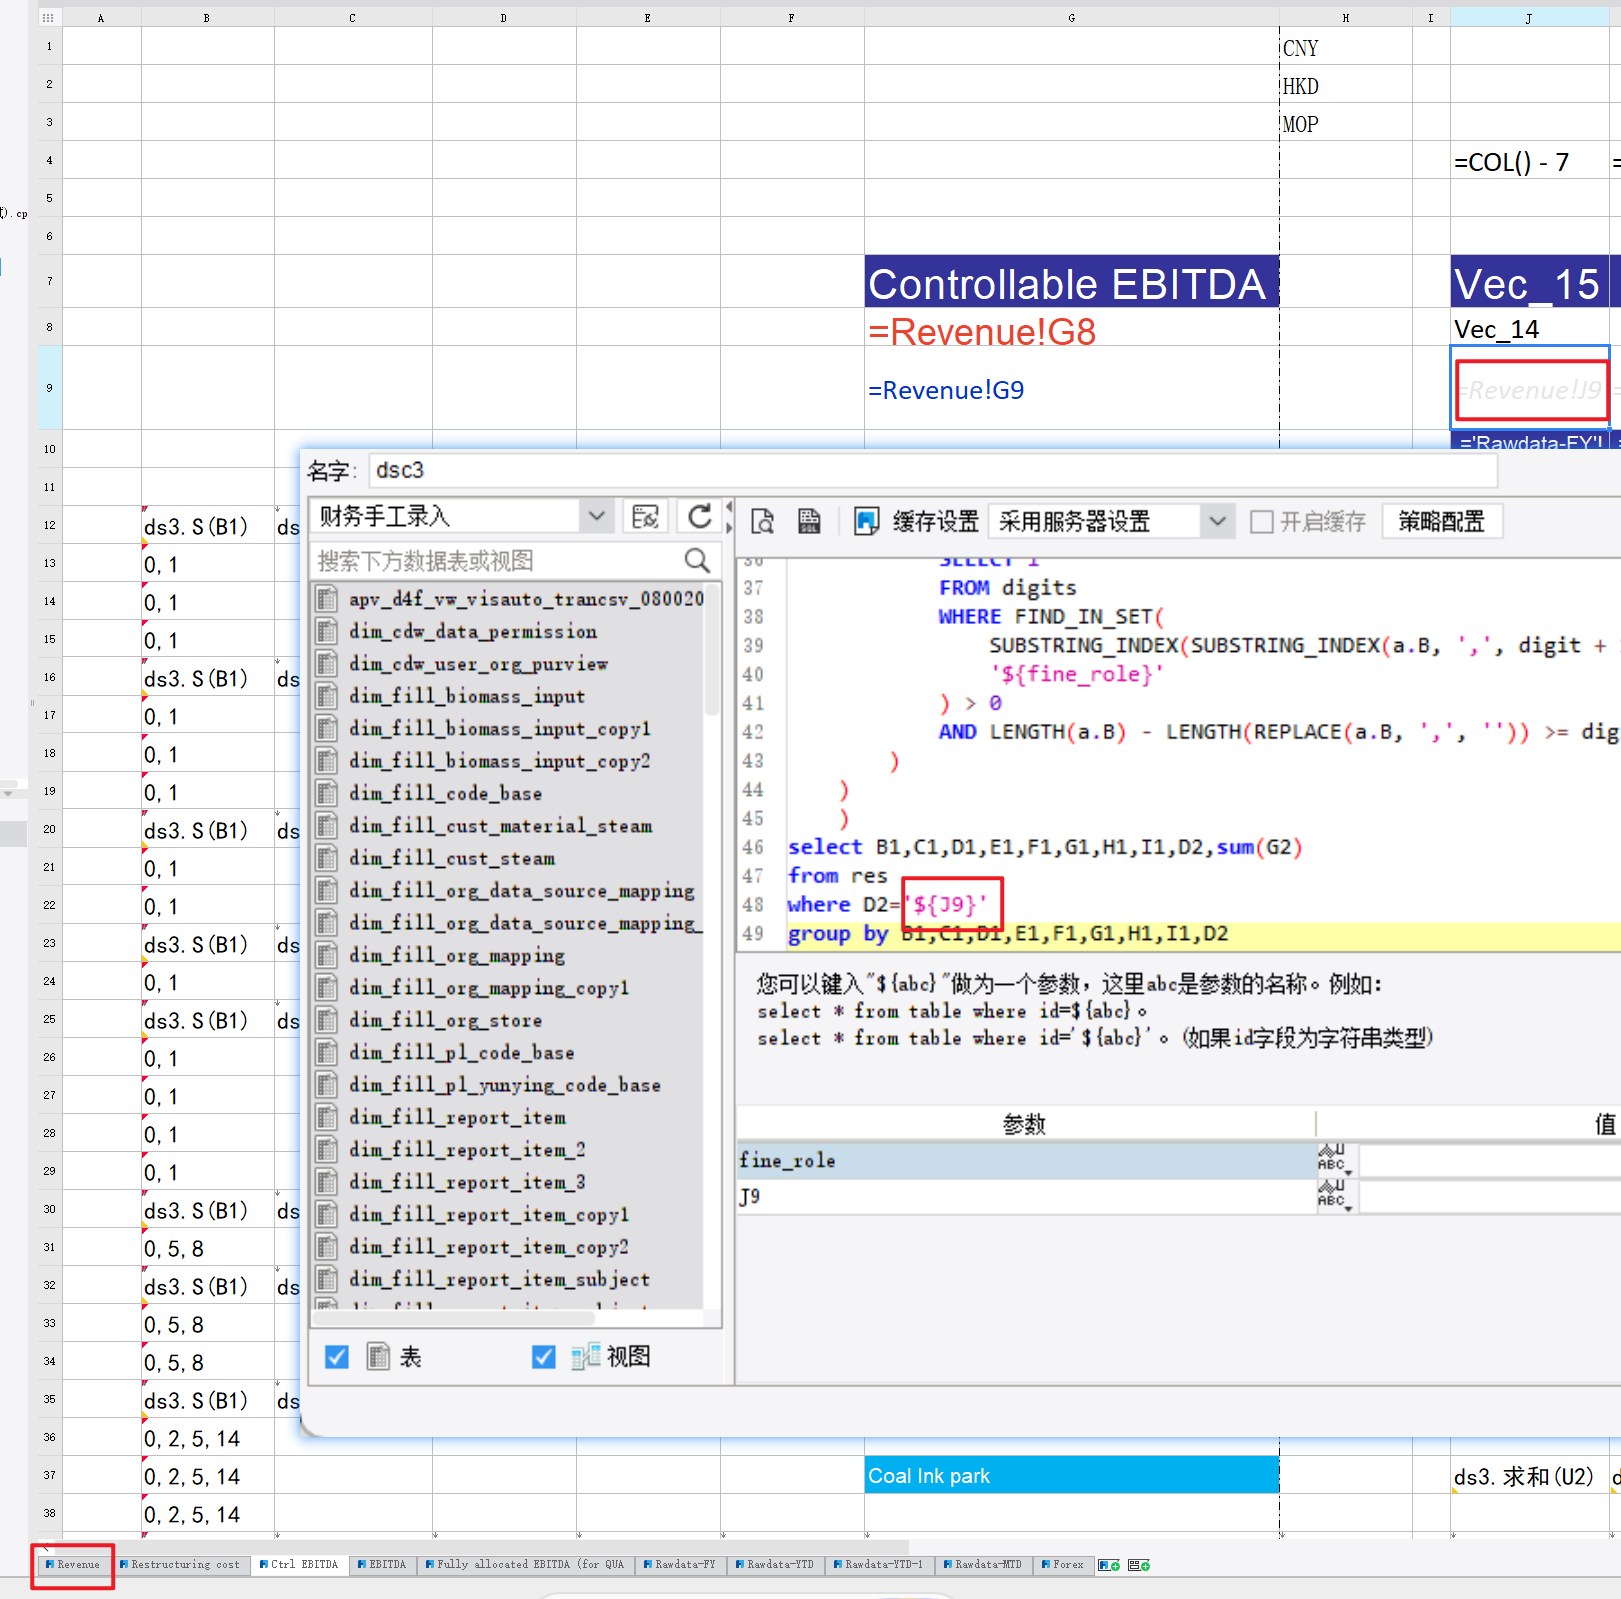Click the preview query icon
The image size is (1621, 1599).
pos(763,521)
